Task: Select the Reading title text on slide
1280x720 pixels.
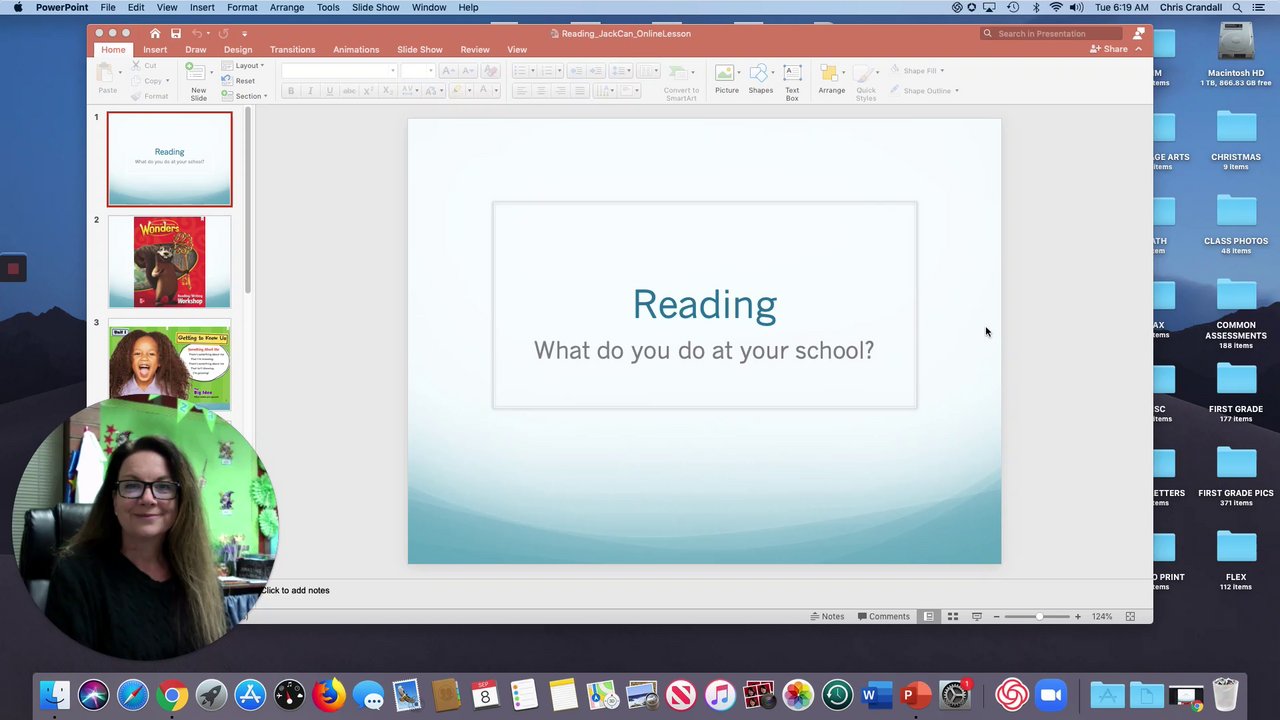Action: (x=704, y=305)
